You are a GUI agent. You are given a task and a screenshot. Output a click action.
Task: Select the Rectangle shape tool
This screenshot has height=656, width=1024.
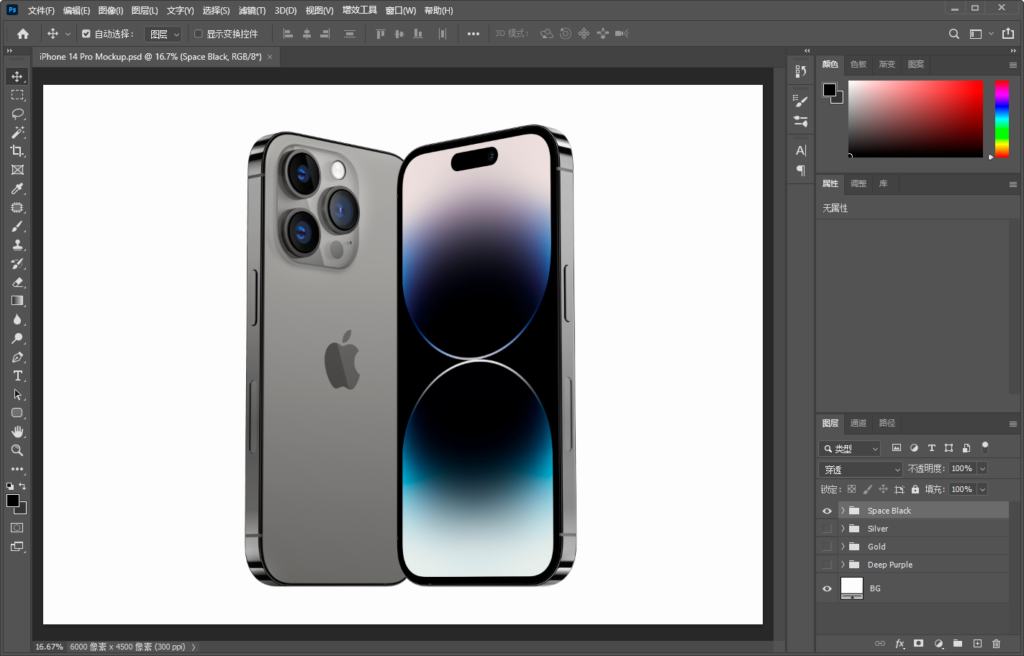pyautogui.click(x=17, y=413)
